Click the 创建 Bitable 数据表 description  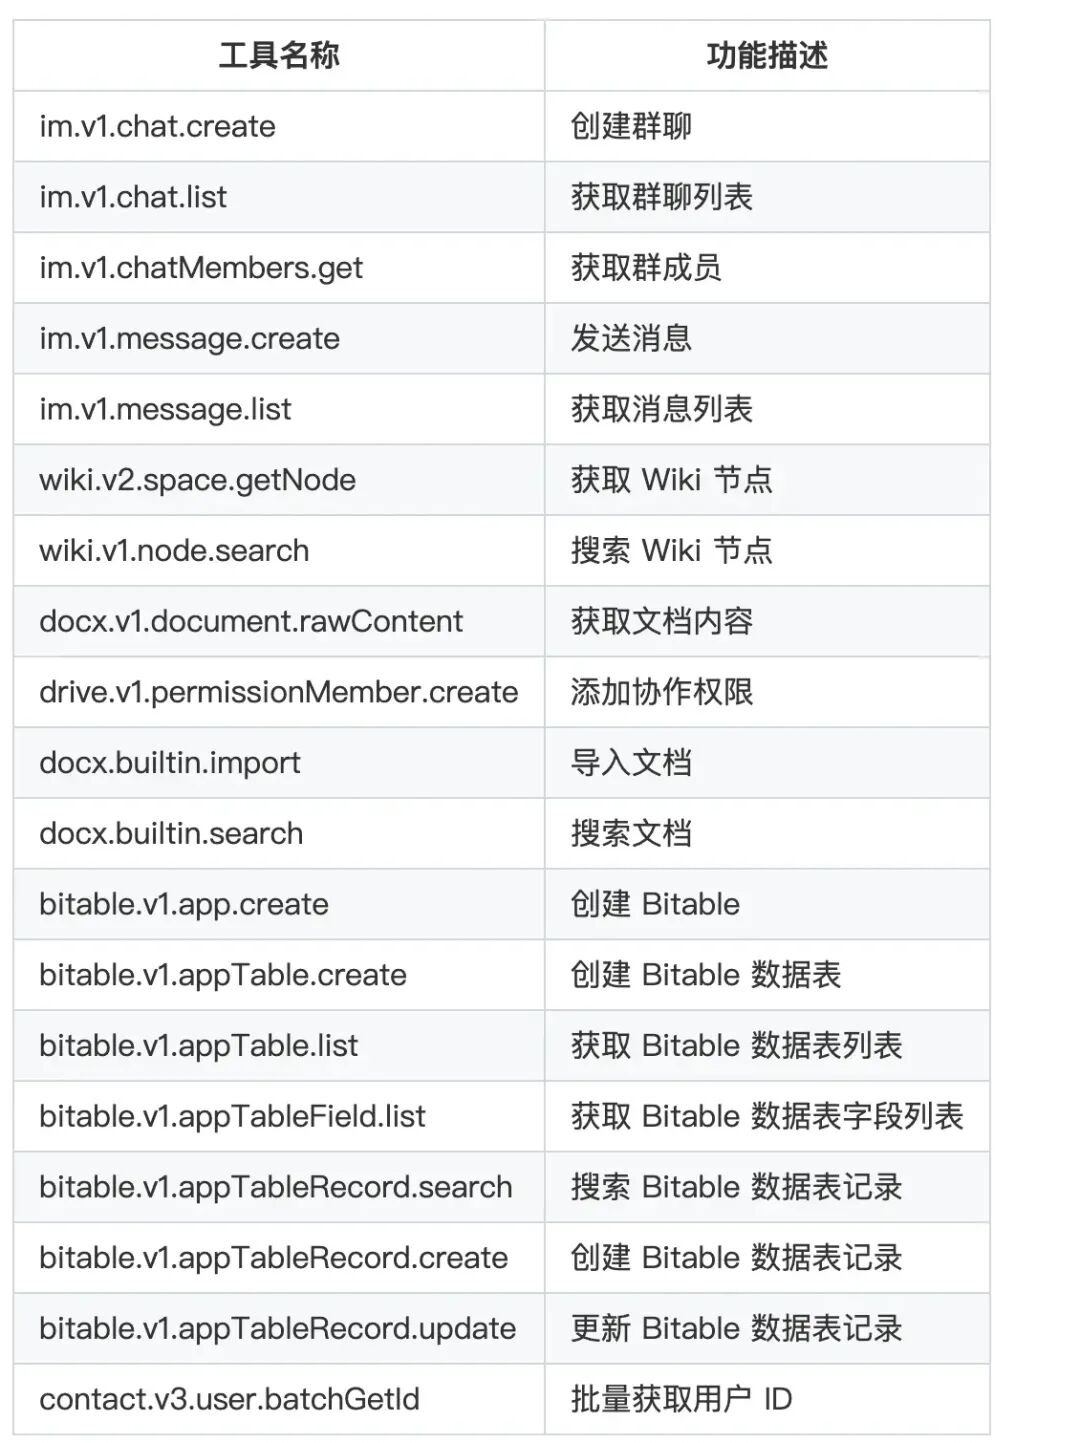pos(706,975)
